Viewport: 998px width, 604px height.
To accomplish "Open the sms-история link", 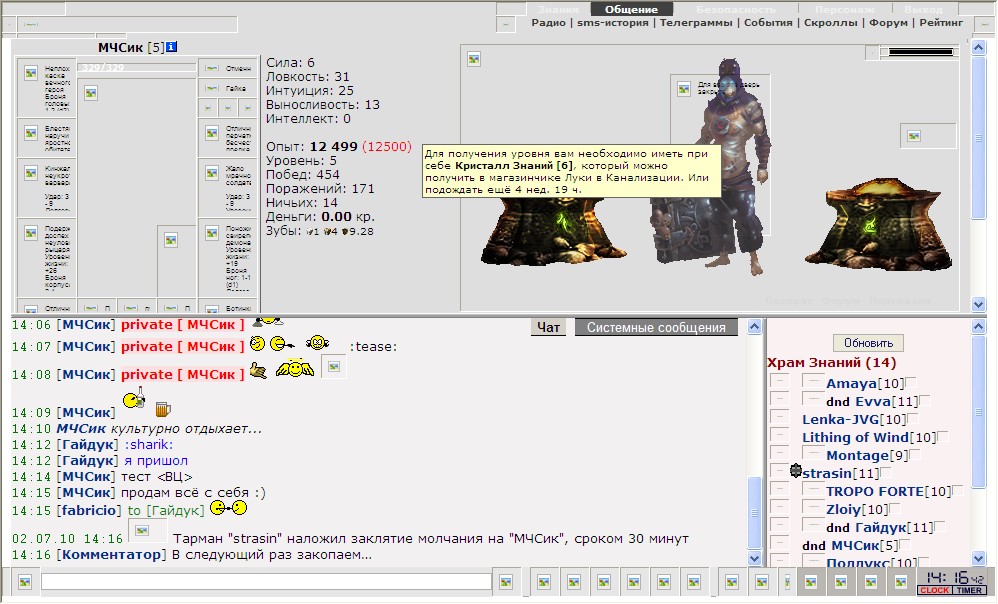I will [613, 23].
